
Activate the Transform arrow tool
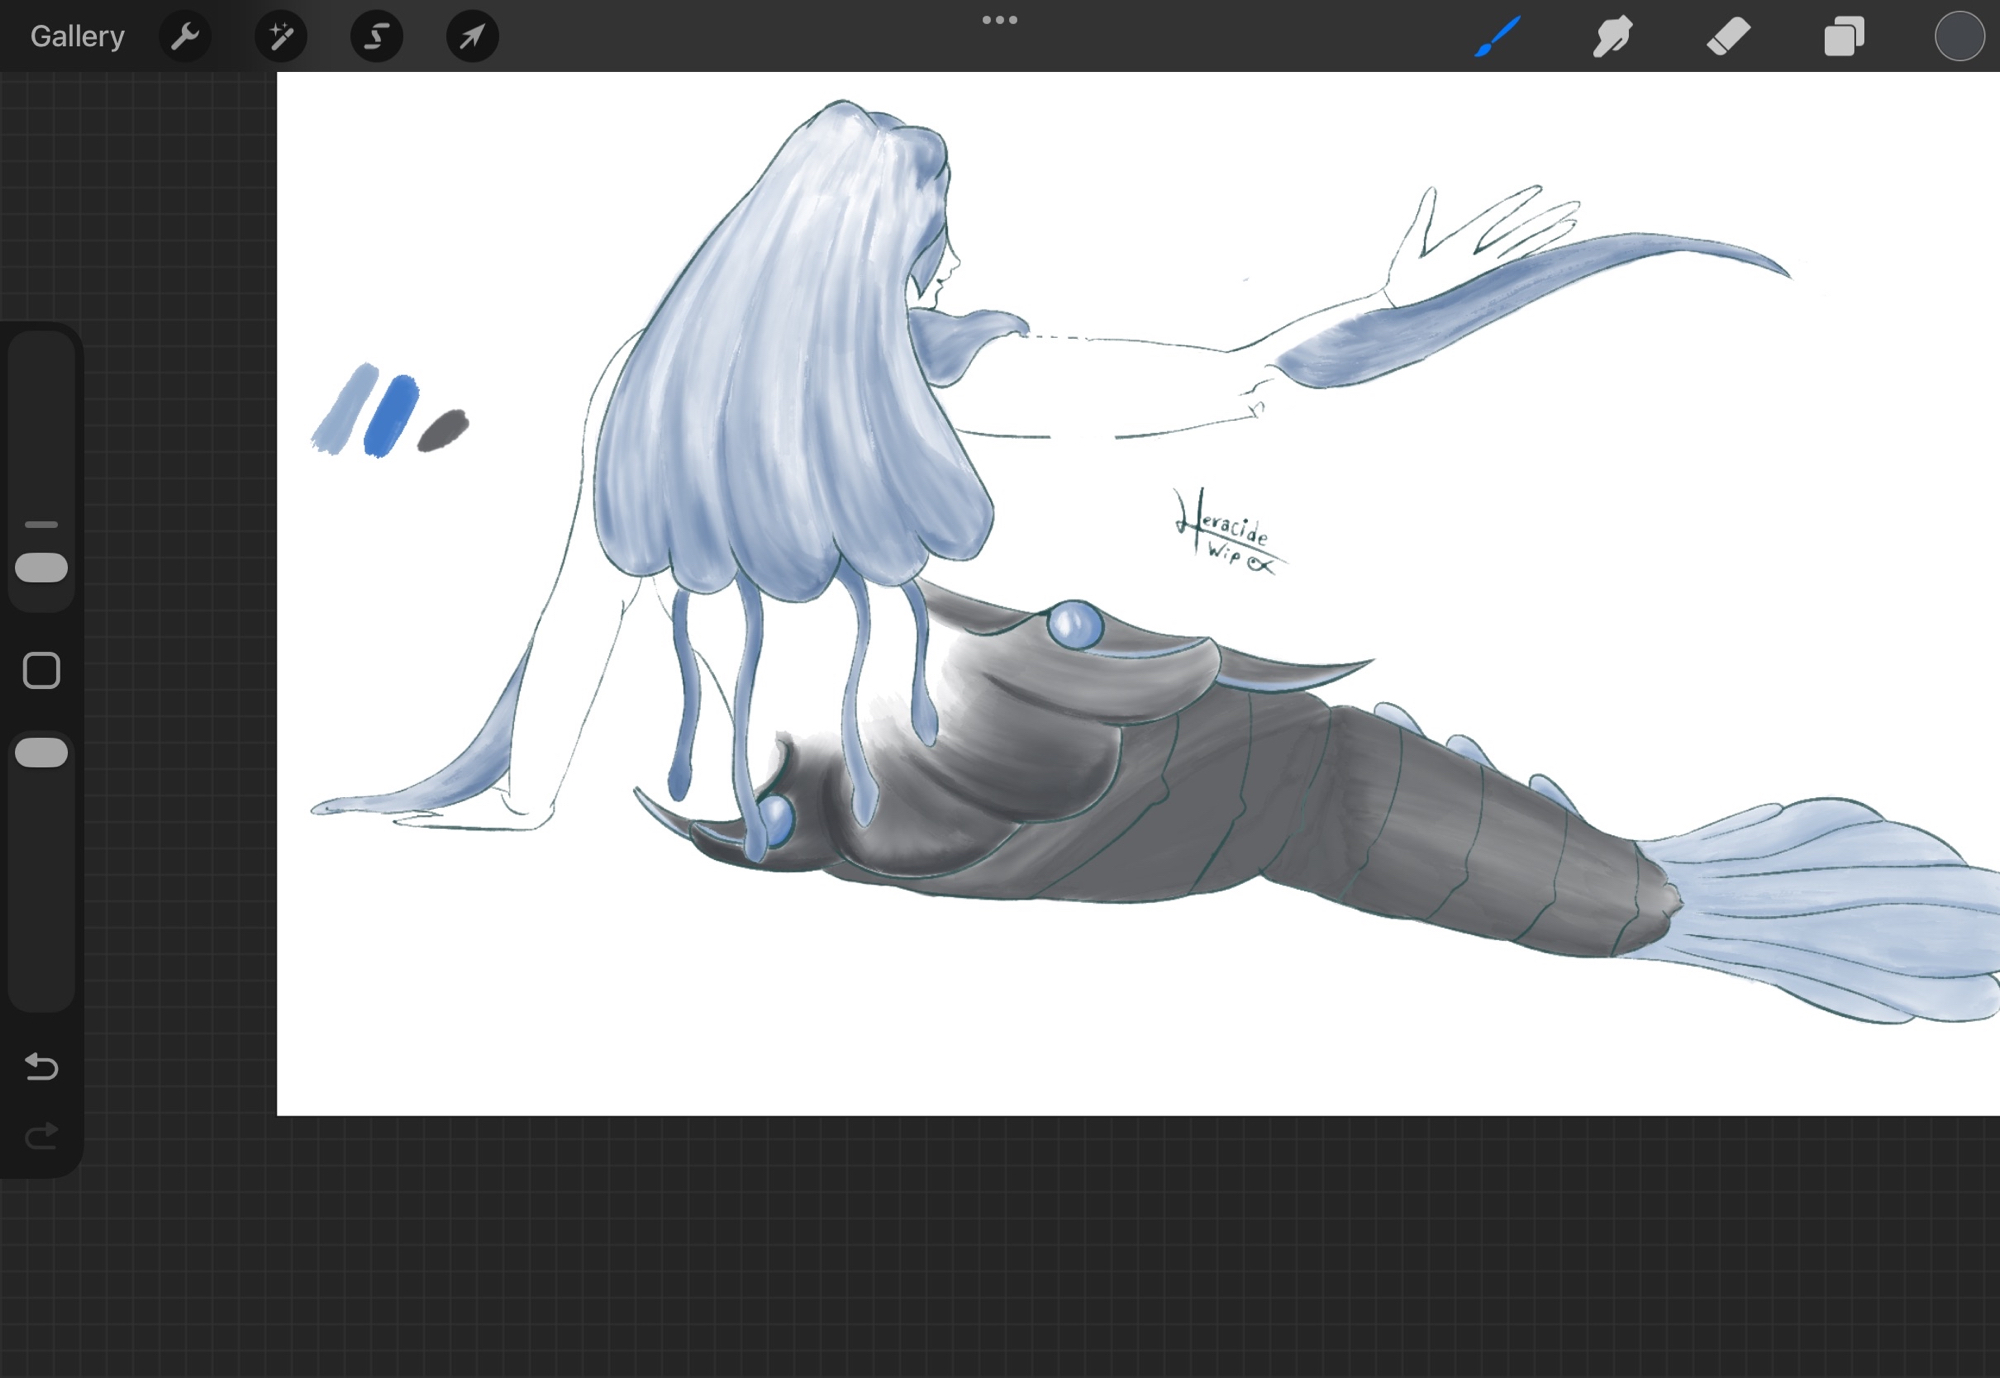pyautogui.click(x=472, y=37)
